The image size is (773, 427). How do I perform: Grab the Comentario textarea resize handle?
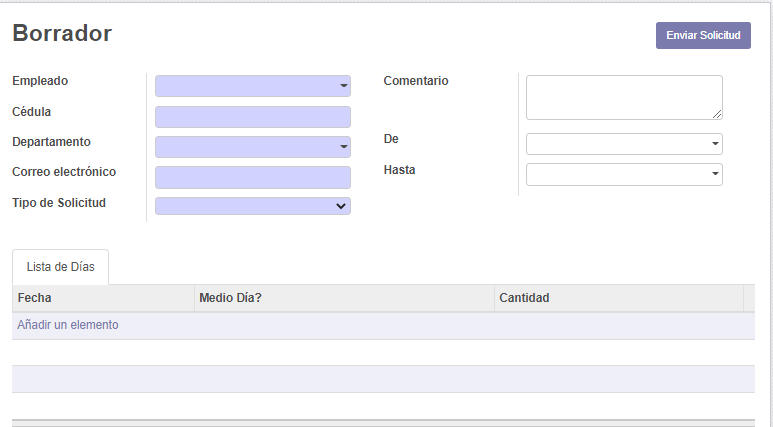(717, 114)
